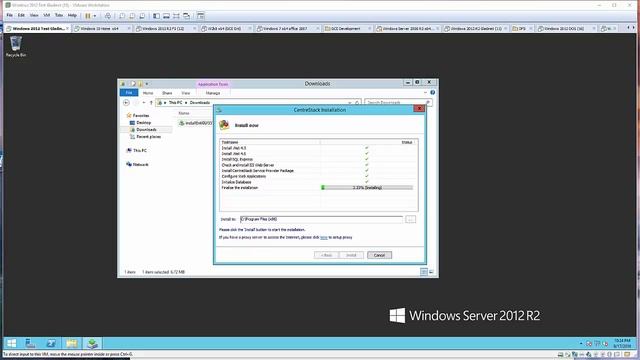This screenshot has height=360, width=640.
Task: Toggle the thumbnail bar toolbar icon
Action: [x=166, y=16]
